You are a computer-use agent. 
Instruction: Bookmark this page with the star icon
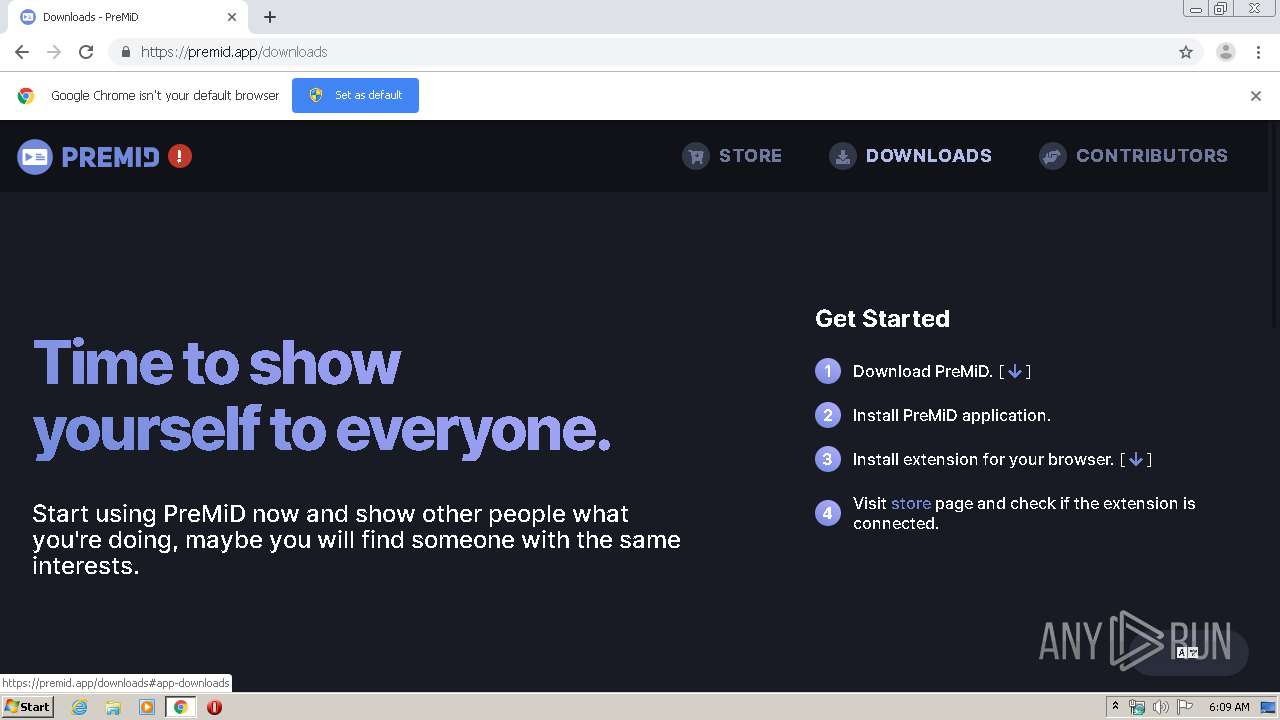(x=1186, y=52)
